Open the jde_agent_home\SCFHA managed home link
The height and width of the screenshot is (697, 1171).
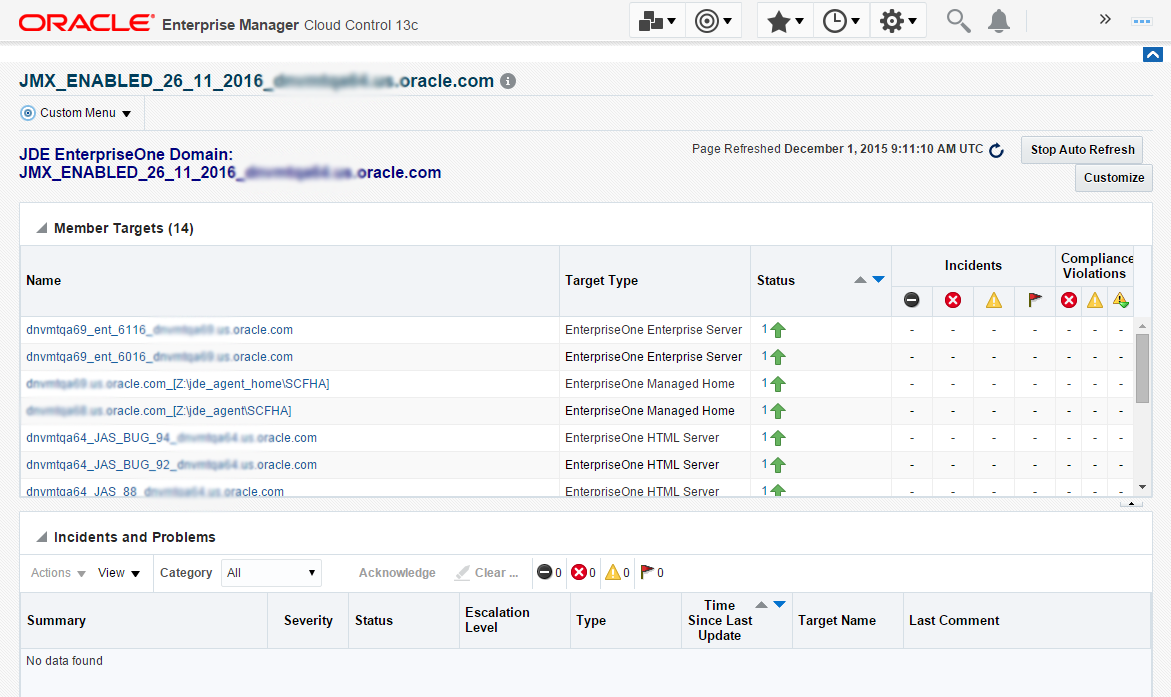178,383
